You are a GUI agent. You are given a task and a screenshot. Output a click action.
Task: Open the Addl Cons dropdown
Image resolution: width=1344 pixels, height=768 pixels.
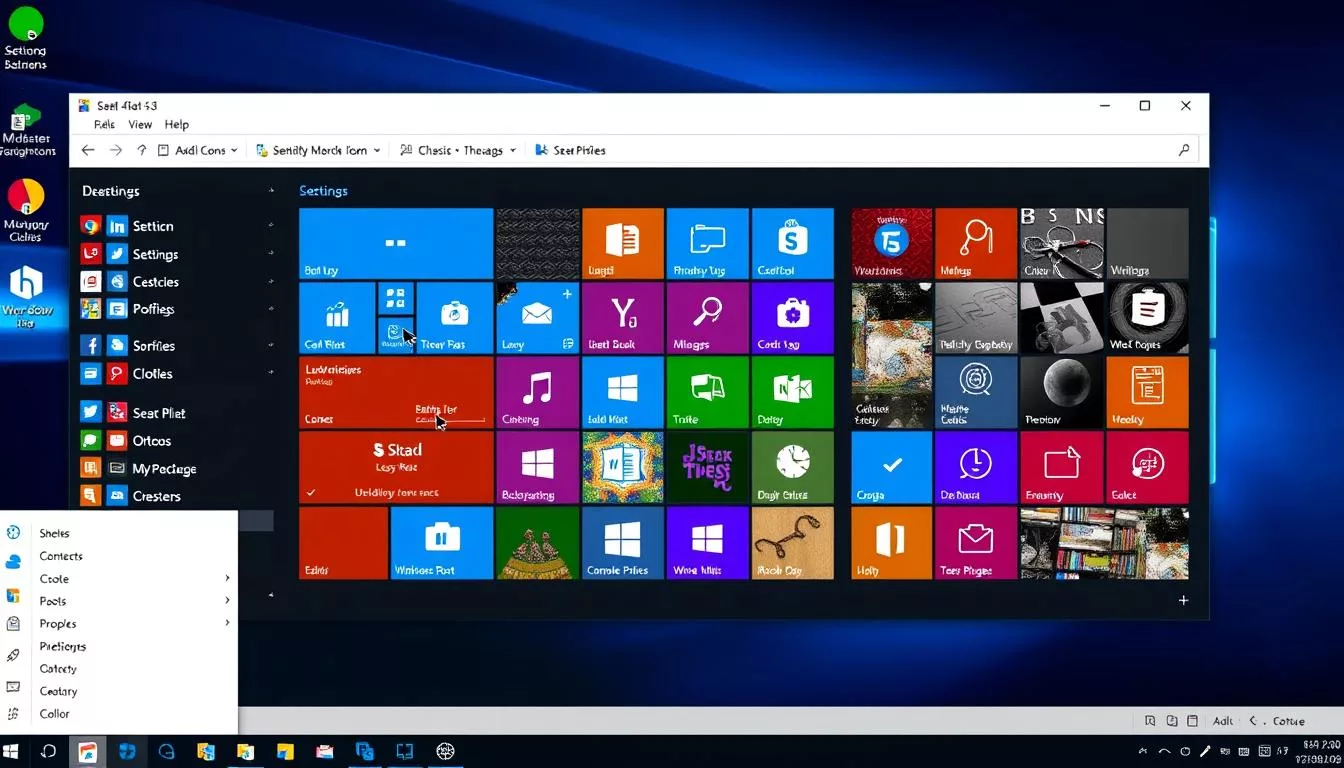[x=198, y=150]
